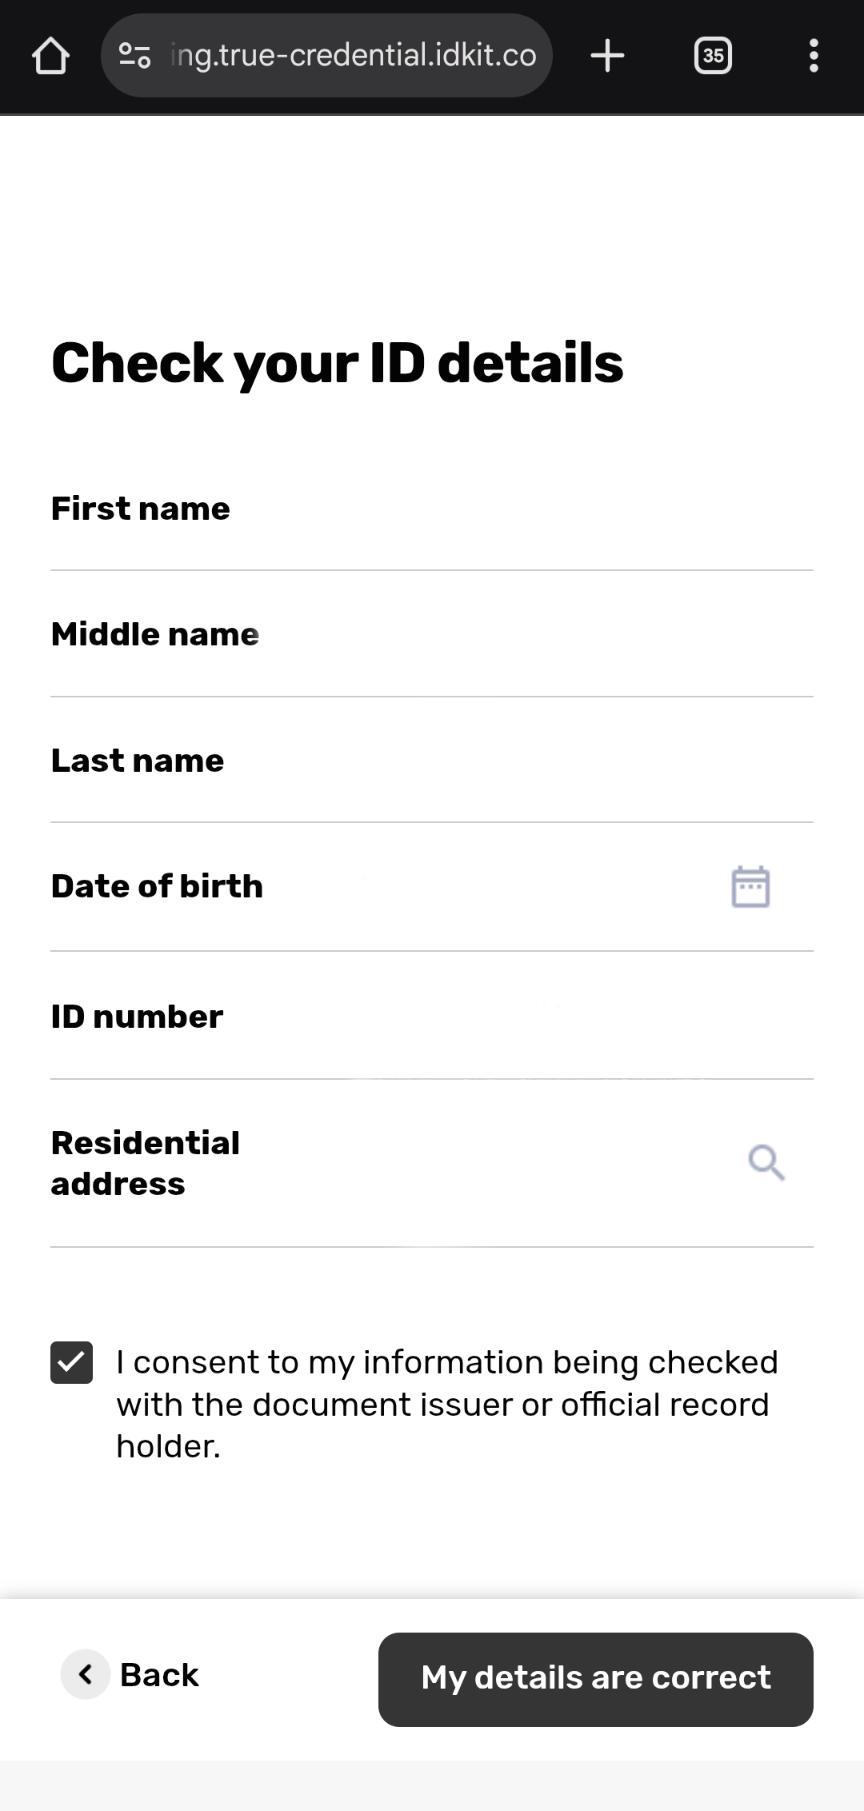This screenshot has height=1811, width=864.
Task: Go back using the Back label
Action: [159, 1675]
